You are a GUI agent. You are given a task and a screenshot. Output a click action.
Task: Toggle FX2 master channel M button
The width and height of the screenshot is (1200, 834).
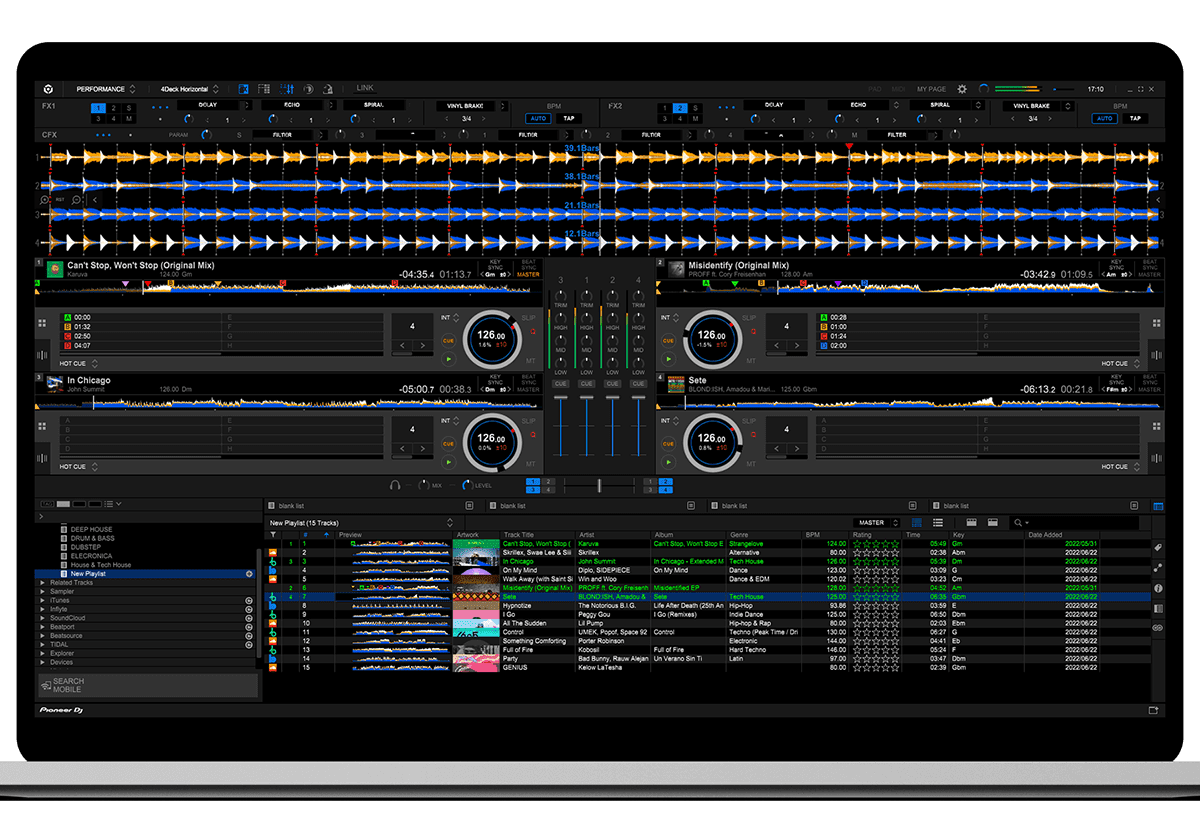(x=694, y=119)
